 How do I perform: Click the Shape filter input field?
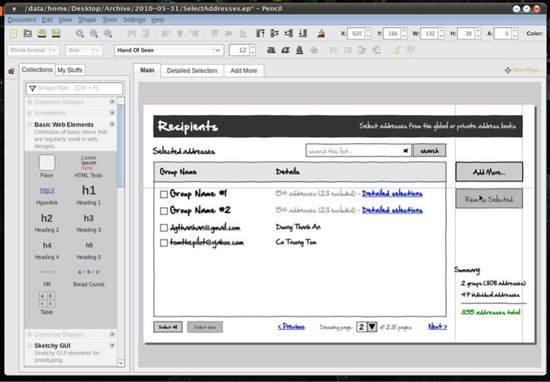pyautogui.click(x=75, y=88)
